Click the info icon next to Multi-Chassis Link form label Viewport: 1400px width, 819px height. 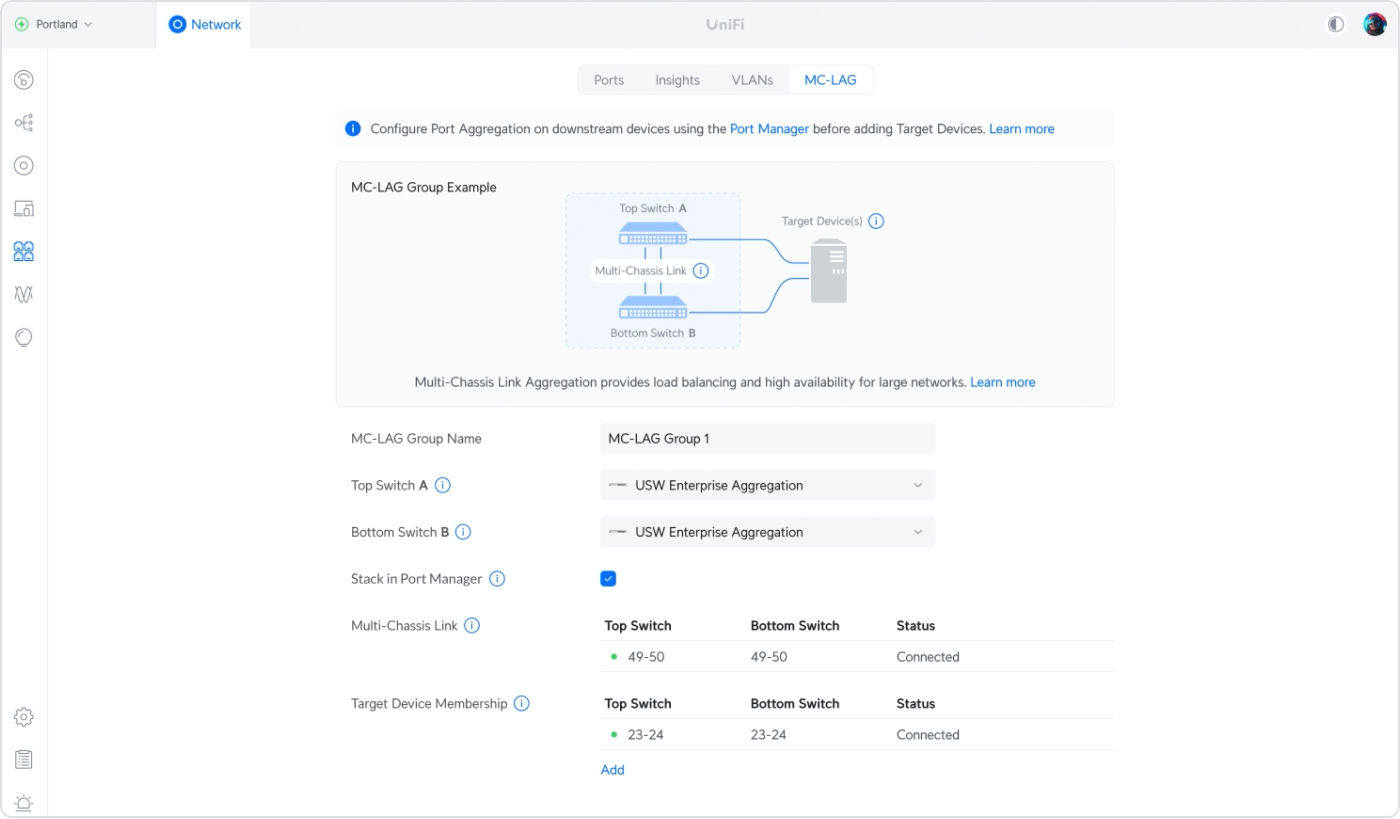(x=472, y=626)
